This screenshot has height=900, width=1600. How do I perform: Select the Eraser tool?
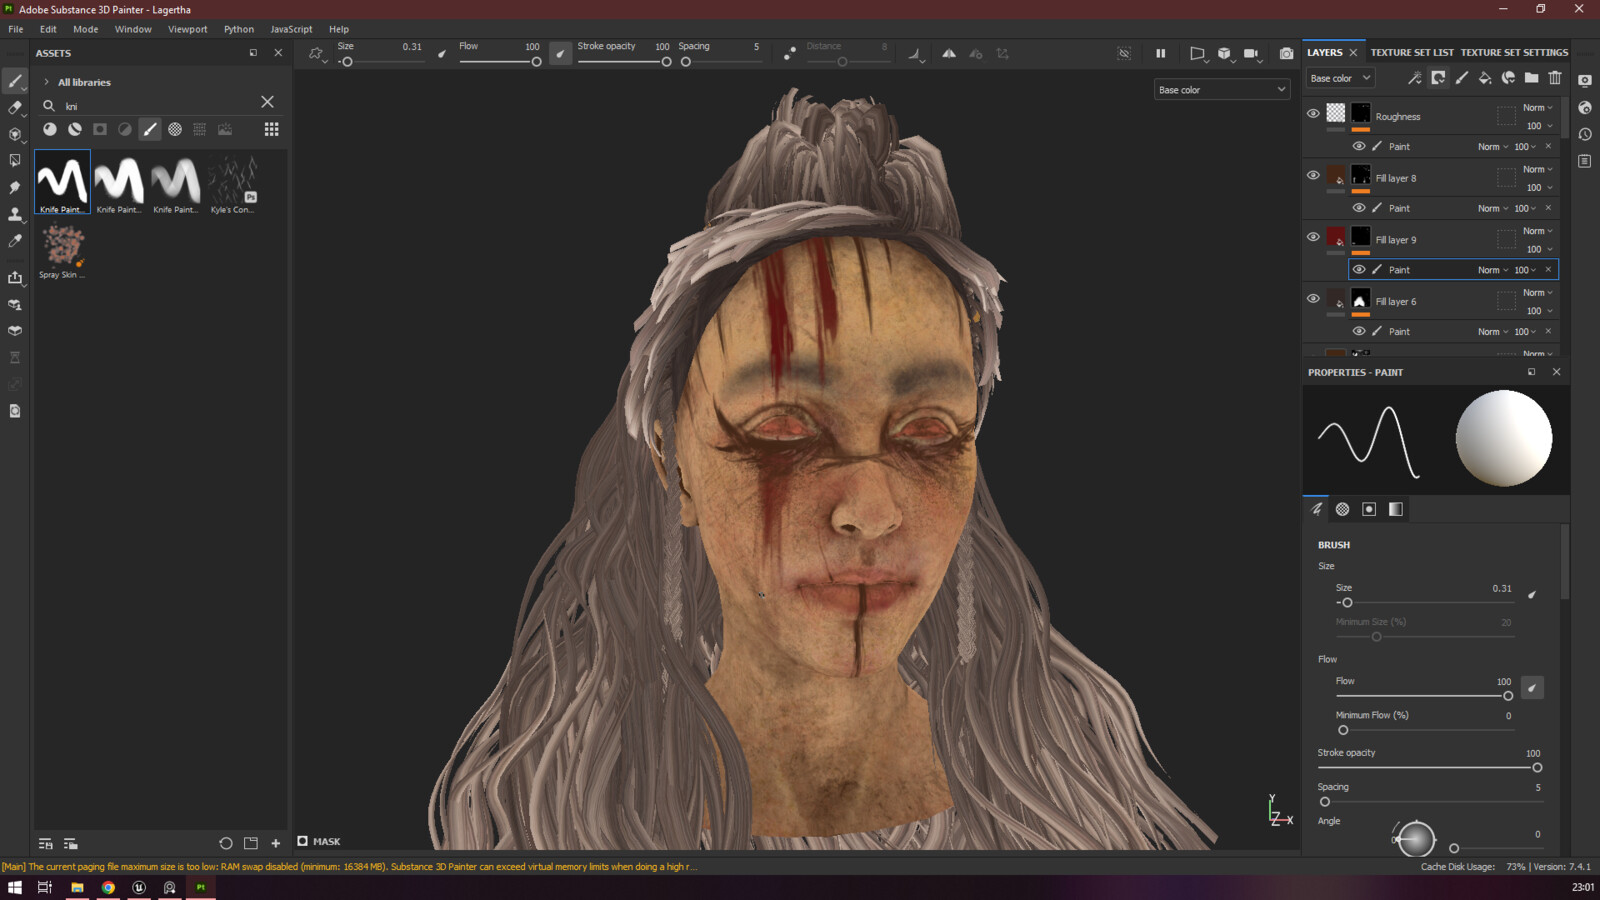(x=15, y=108)
